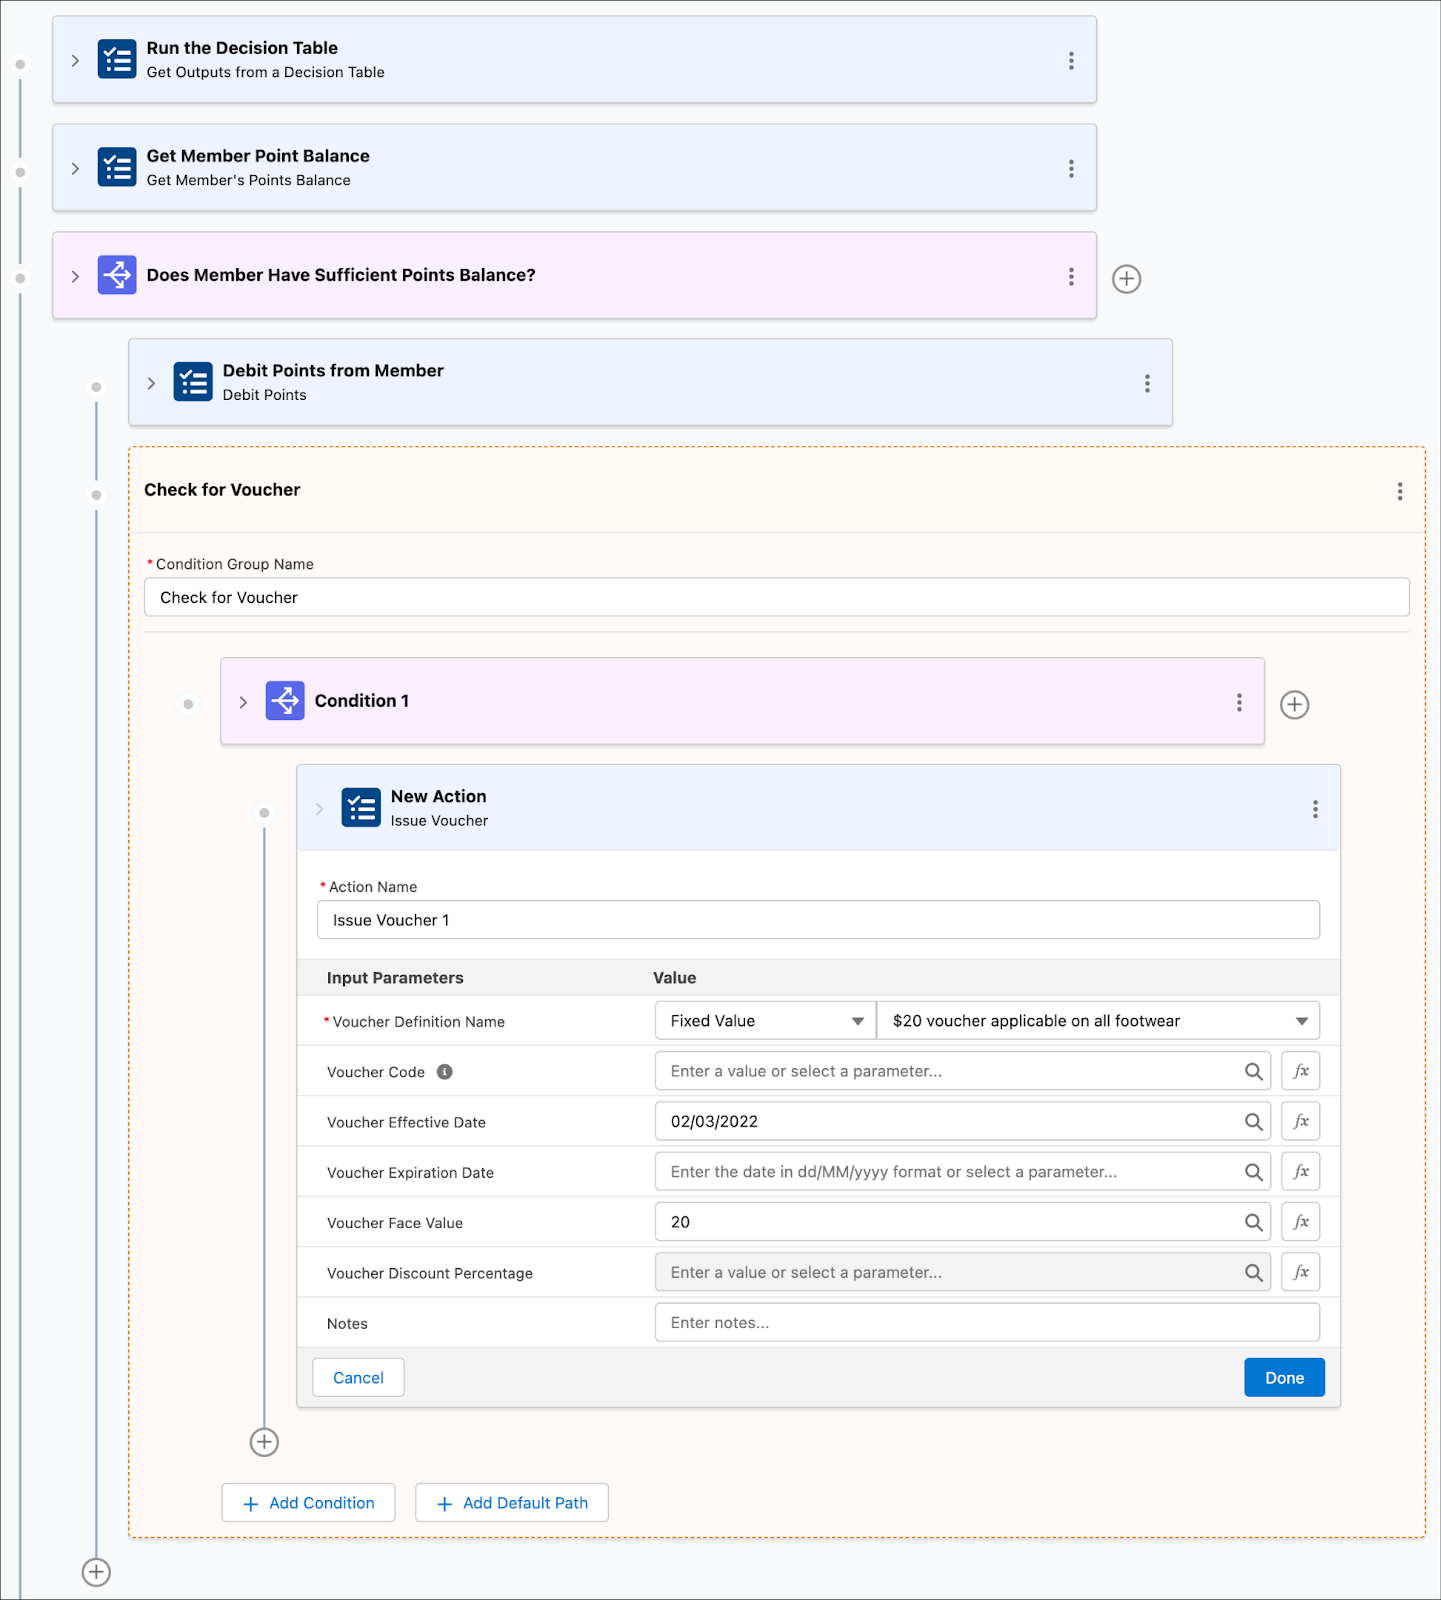
Task: Expand the Run the Decision Table step
Action: [75, 61]
